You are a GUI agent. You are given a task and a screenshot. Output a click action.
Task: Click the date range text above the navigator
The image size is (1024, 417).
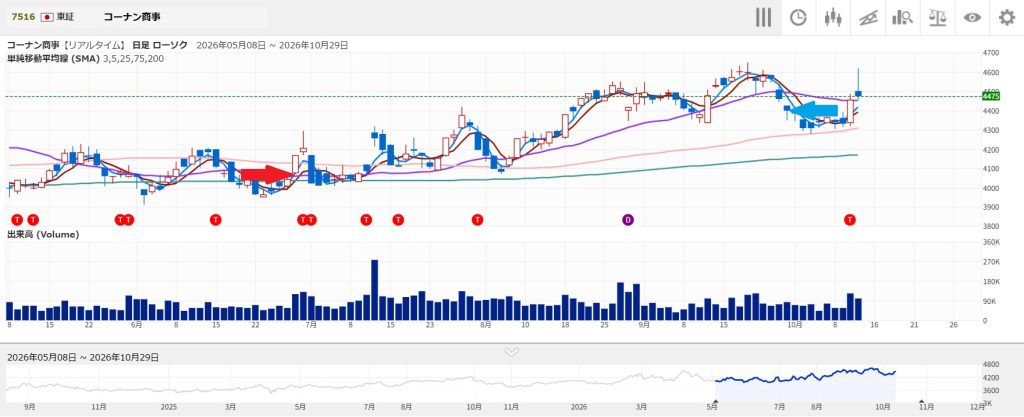tap(83, 358)
